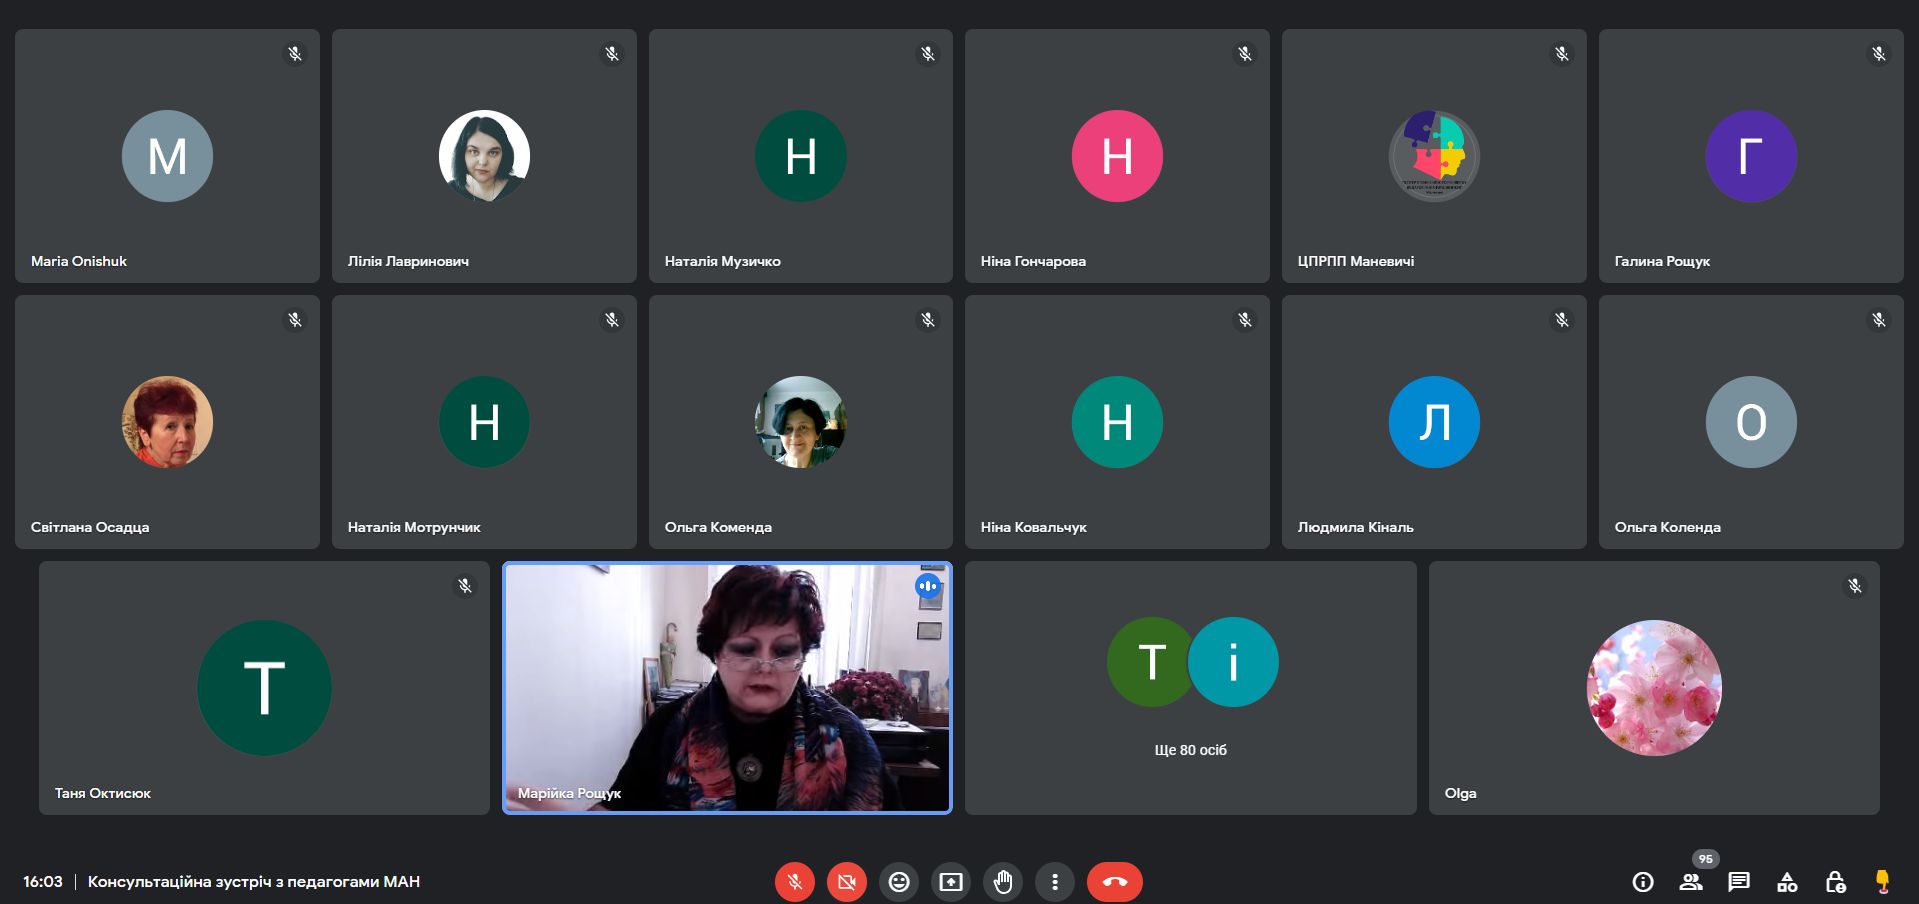Unmute the microphone in the bottom toolbar
Viewport: 1919px width, 904px height.
click(x=794, y=882)
